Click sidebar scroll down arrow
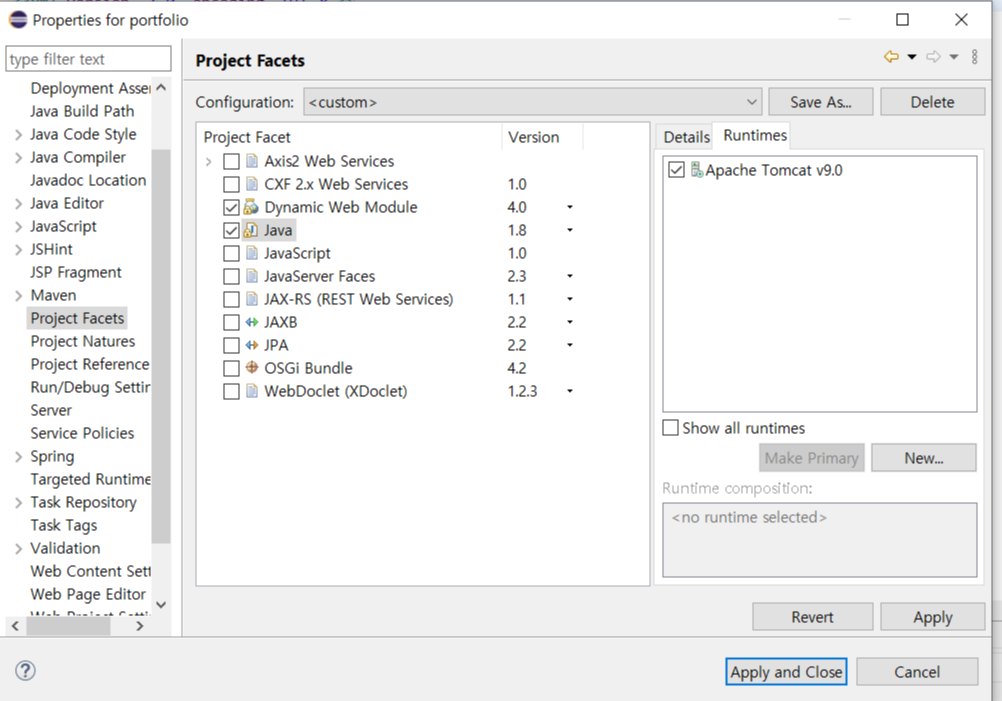 coord(161,605)
